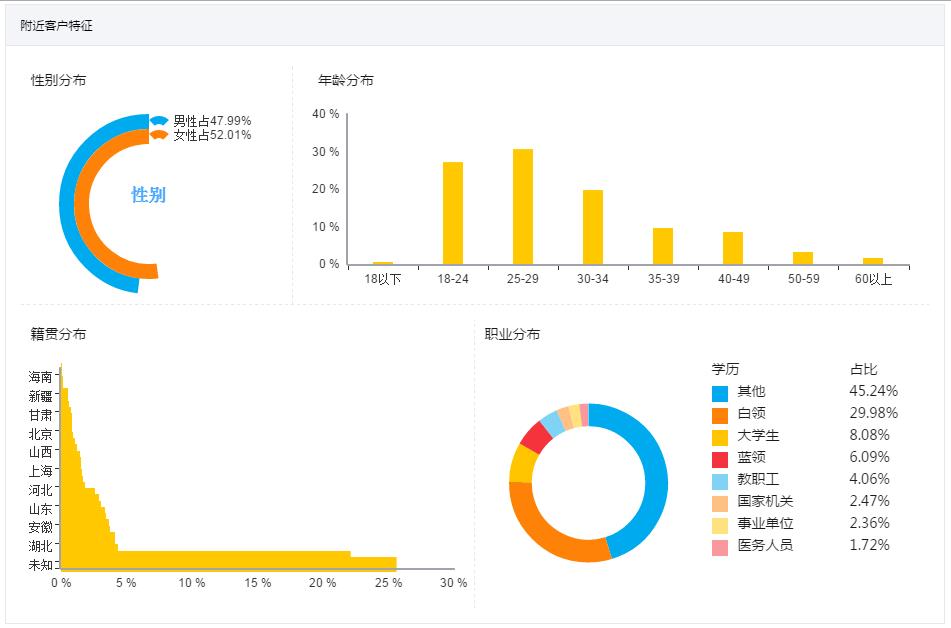Click the 45.24% value
951x628 pixels.
(873, 391)
